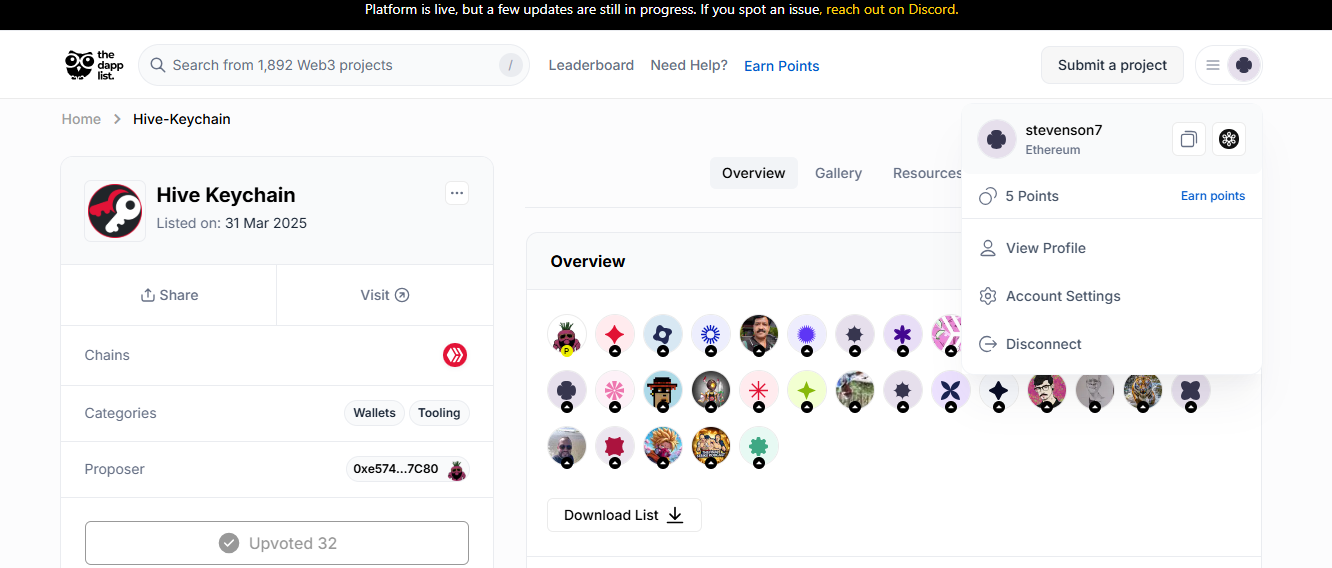Switch to the Overview tab
This screenshot has width=1332, height=568.
click(x=754, y=173)
